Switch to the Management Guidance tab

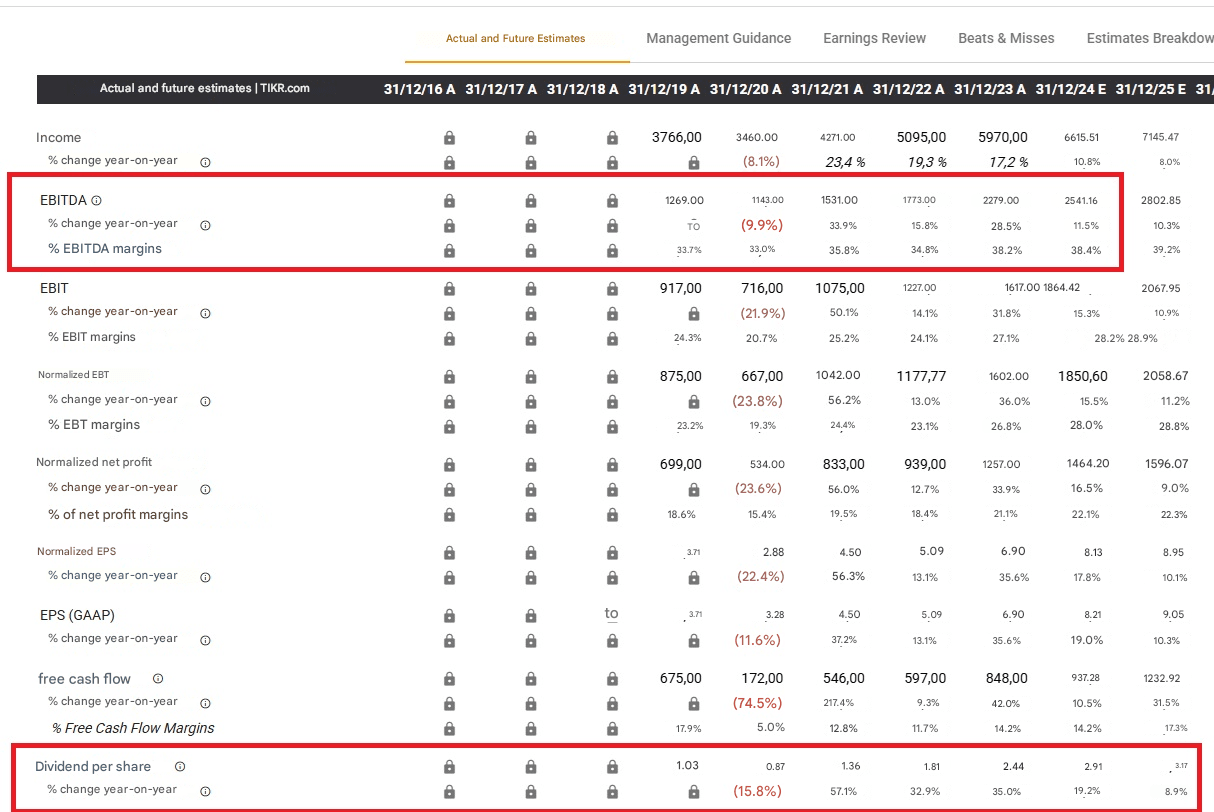[718, 38]
